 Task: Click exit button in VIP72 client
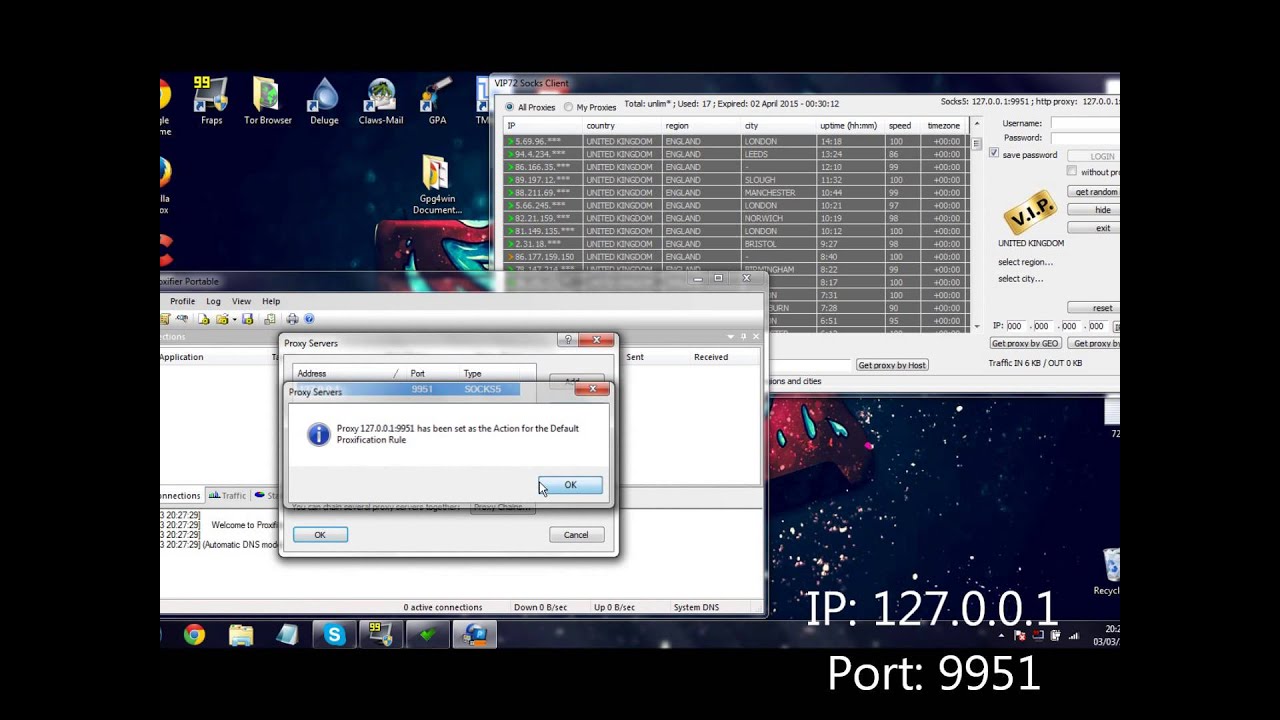pos(1093,228)
